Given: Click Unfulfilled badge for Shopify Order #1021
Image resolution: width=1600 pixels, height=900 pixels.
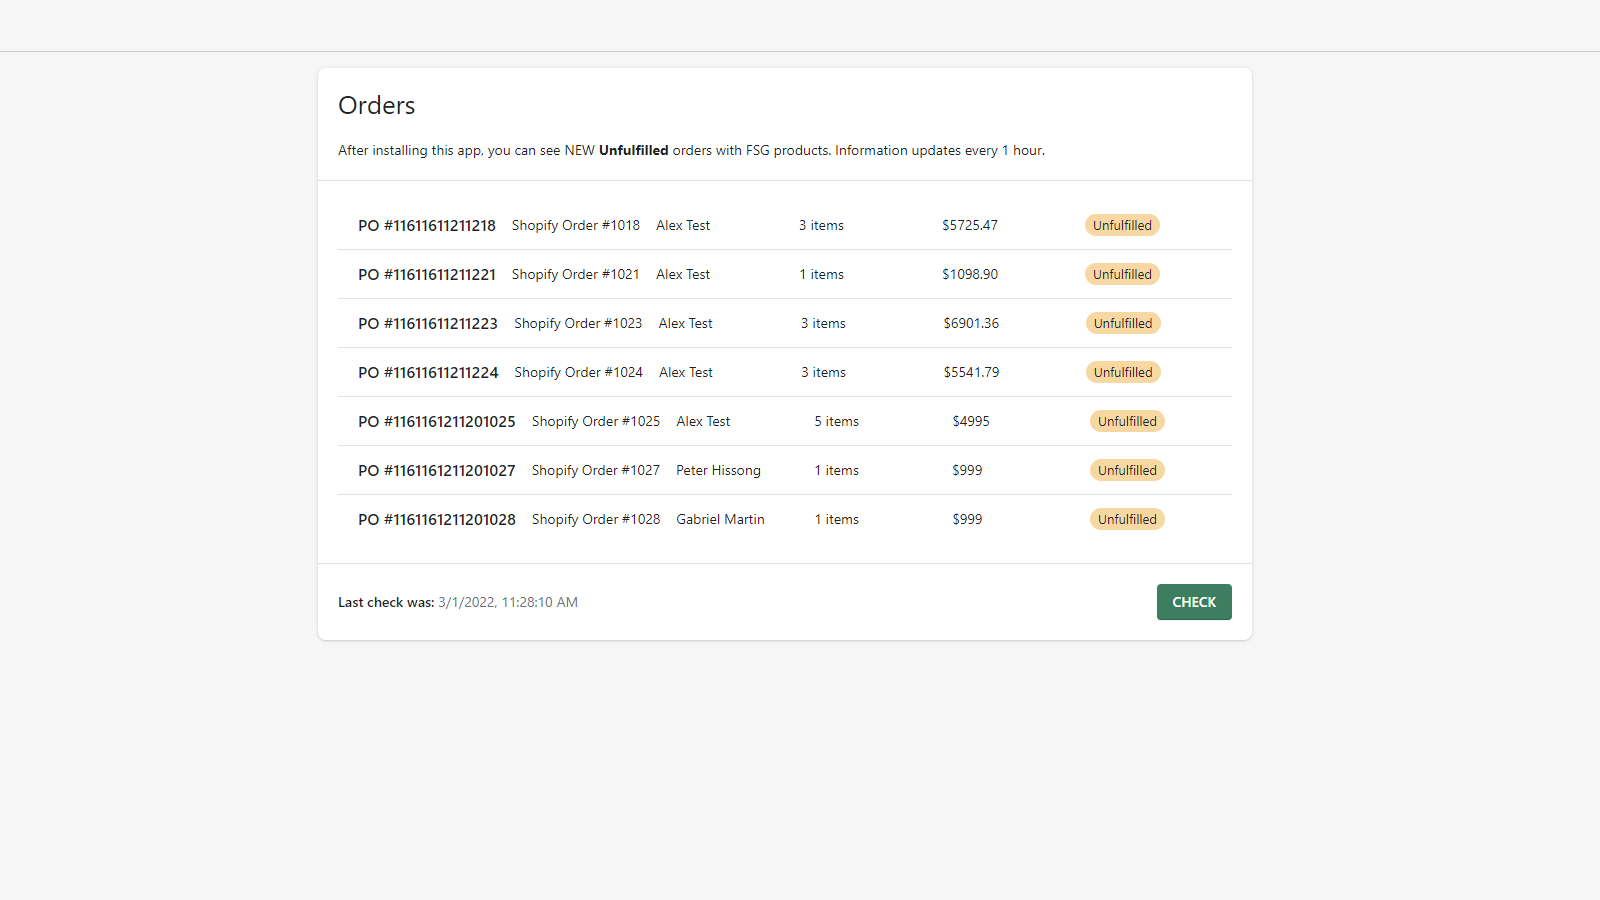Looking at the screenshot, I should coord(1122,275).
